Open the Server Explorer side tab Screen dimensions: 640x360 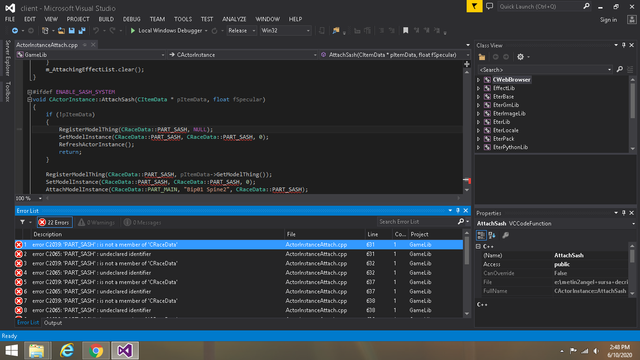click(7, 58)
